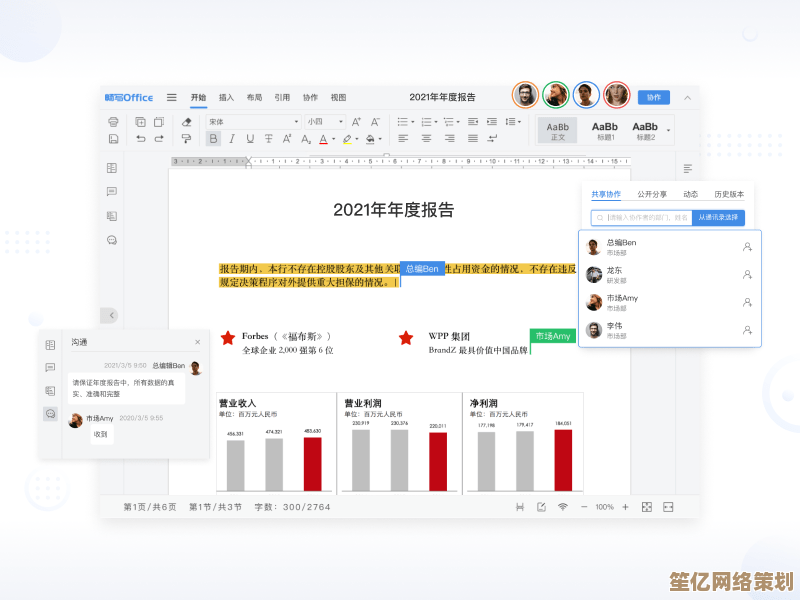The height and width of the screenshot is (600, 800).
Task: Open the 历史版本 tab
Action: pos(729,194)
